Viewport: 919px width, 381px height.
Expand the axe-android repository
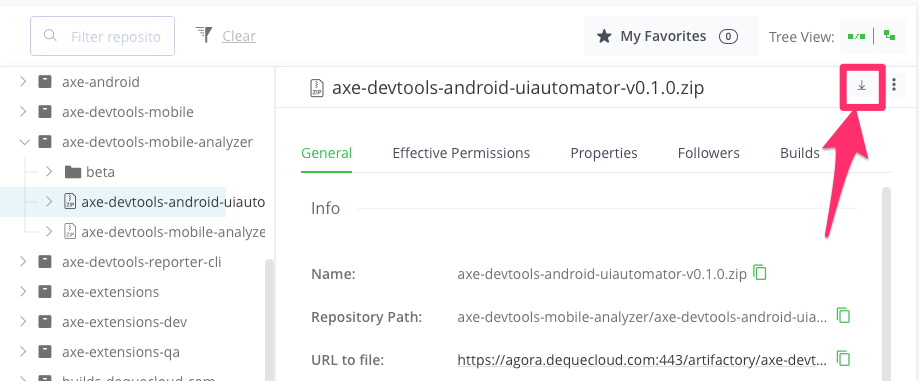[x=23, y=81]
